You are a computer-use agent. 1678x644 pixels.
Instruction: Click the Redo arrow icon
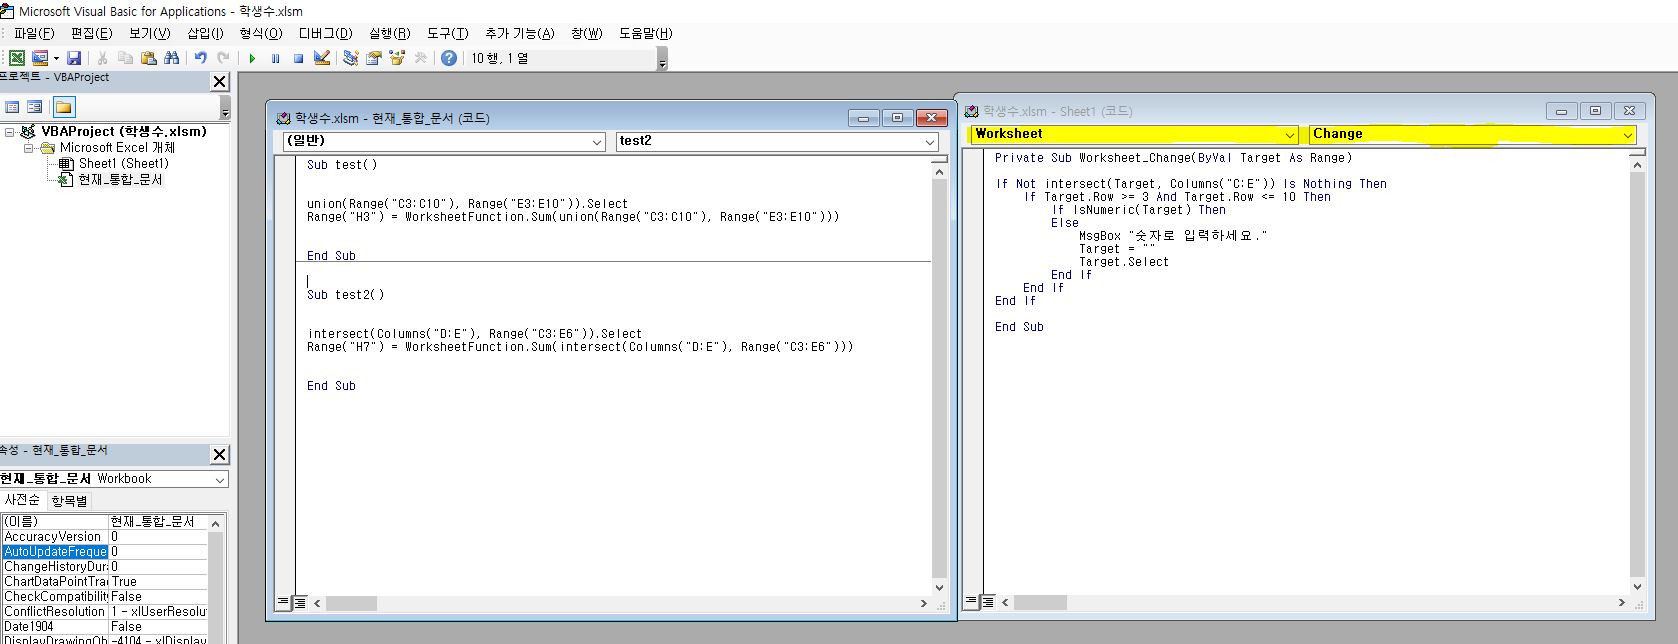tap(223, 58)
